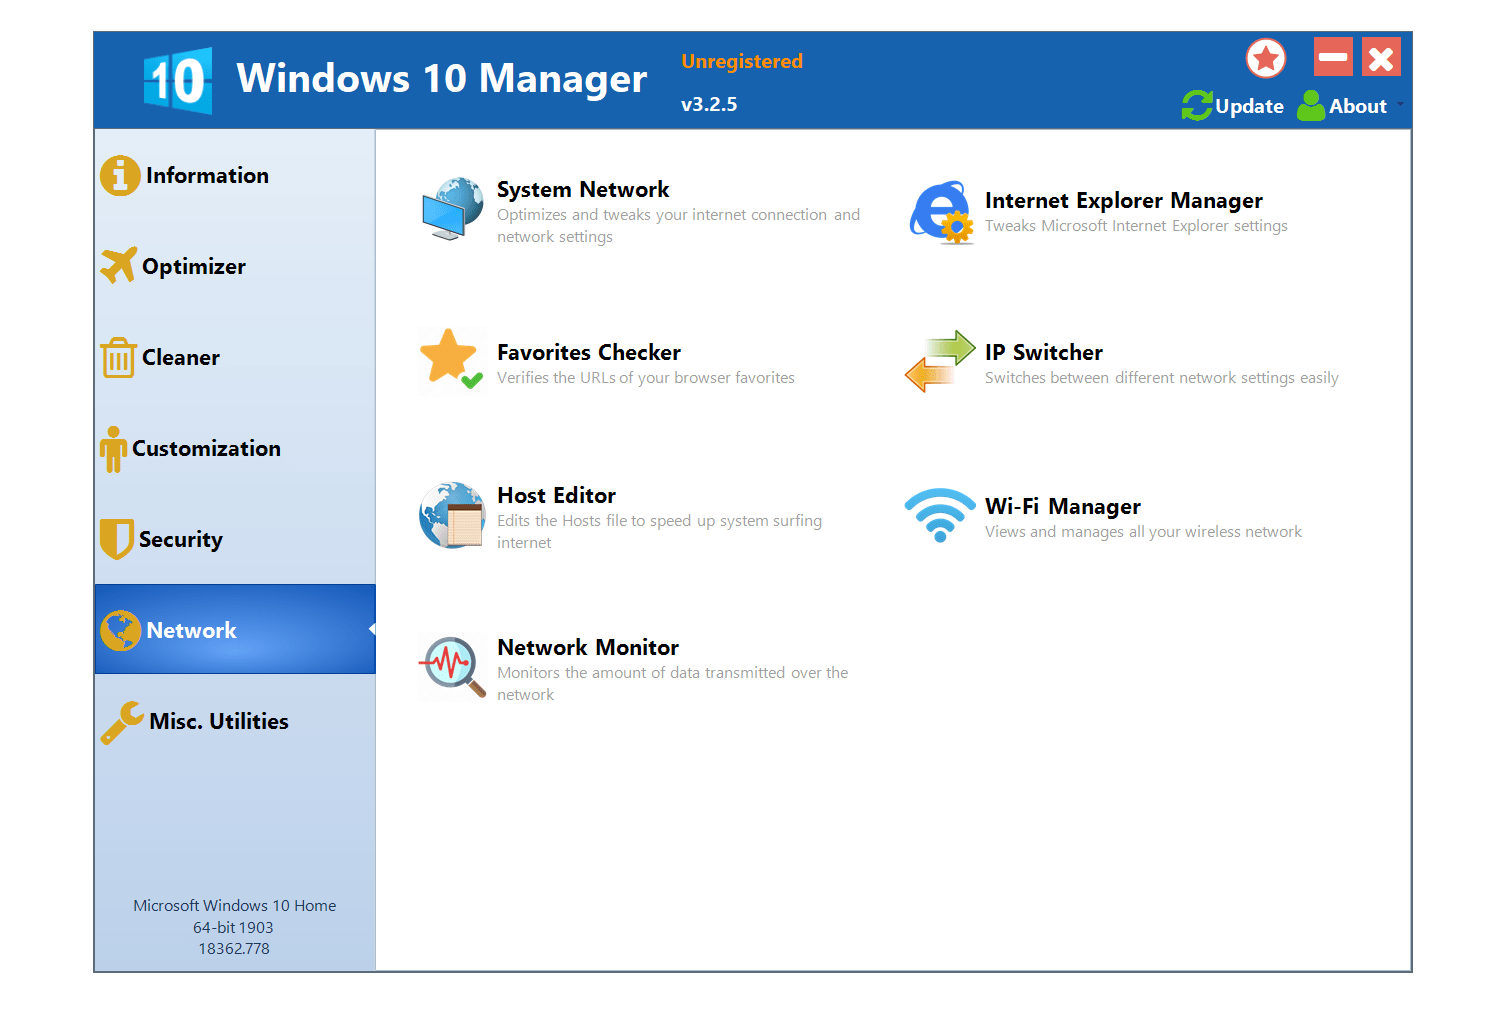Screen dimensions: 1506x1013
Task: Click Monitors the amount of data description
Action: (x=672, y=684)
